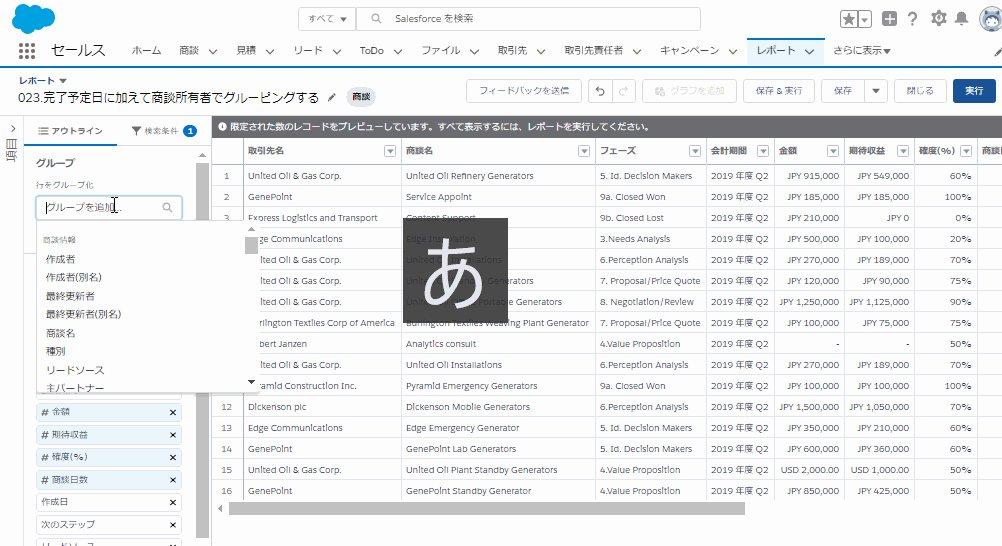Open 確度(%) column menu arrow
The width and height of the screenshot is (1002, 546).
click(966, 151)
